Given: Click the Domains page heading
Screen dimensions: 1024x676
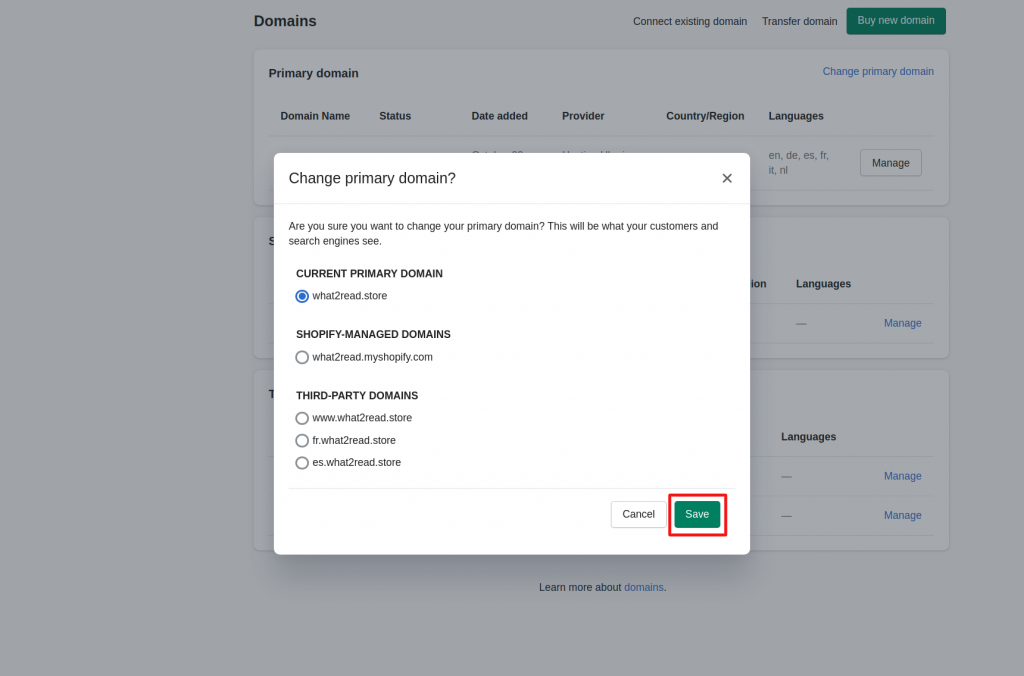Looking at the screenshot, I should coord(285,21).
